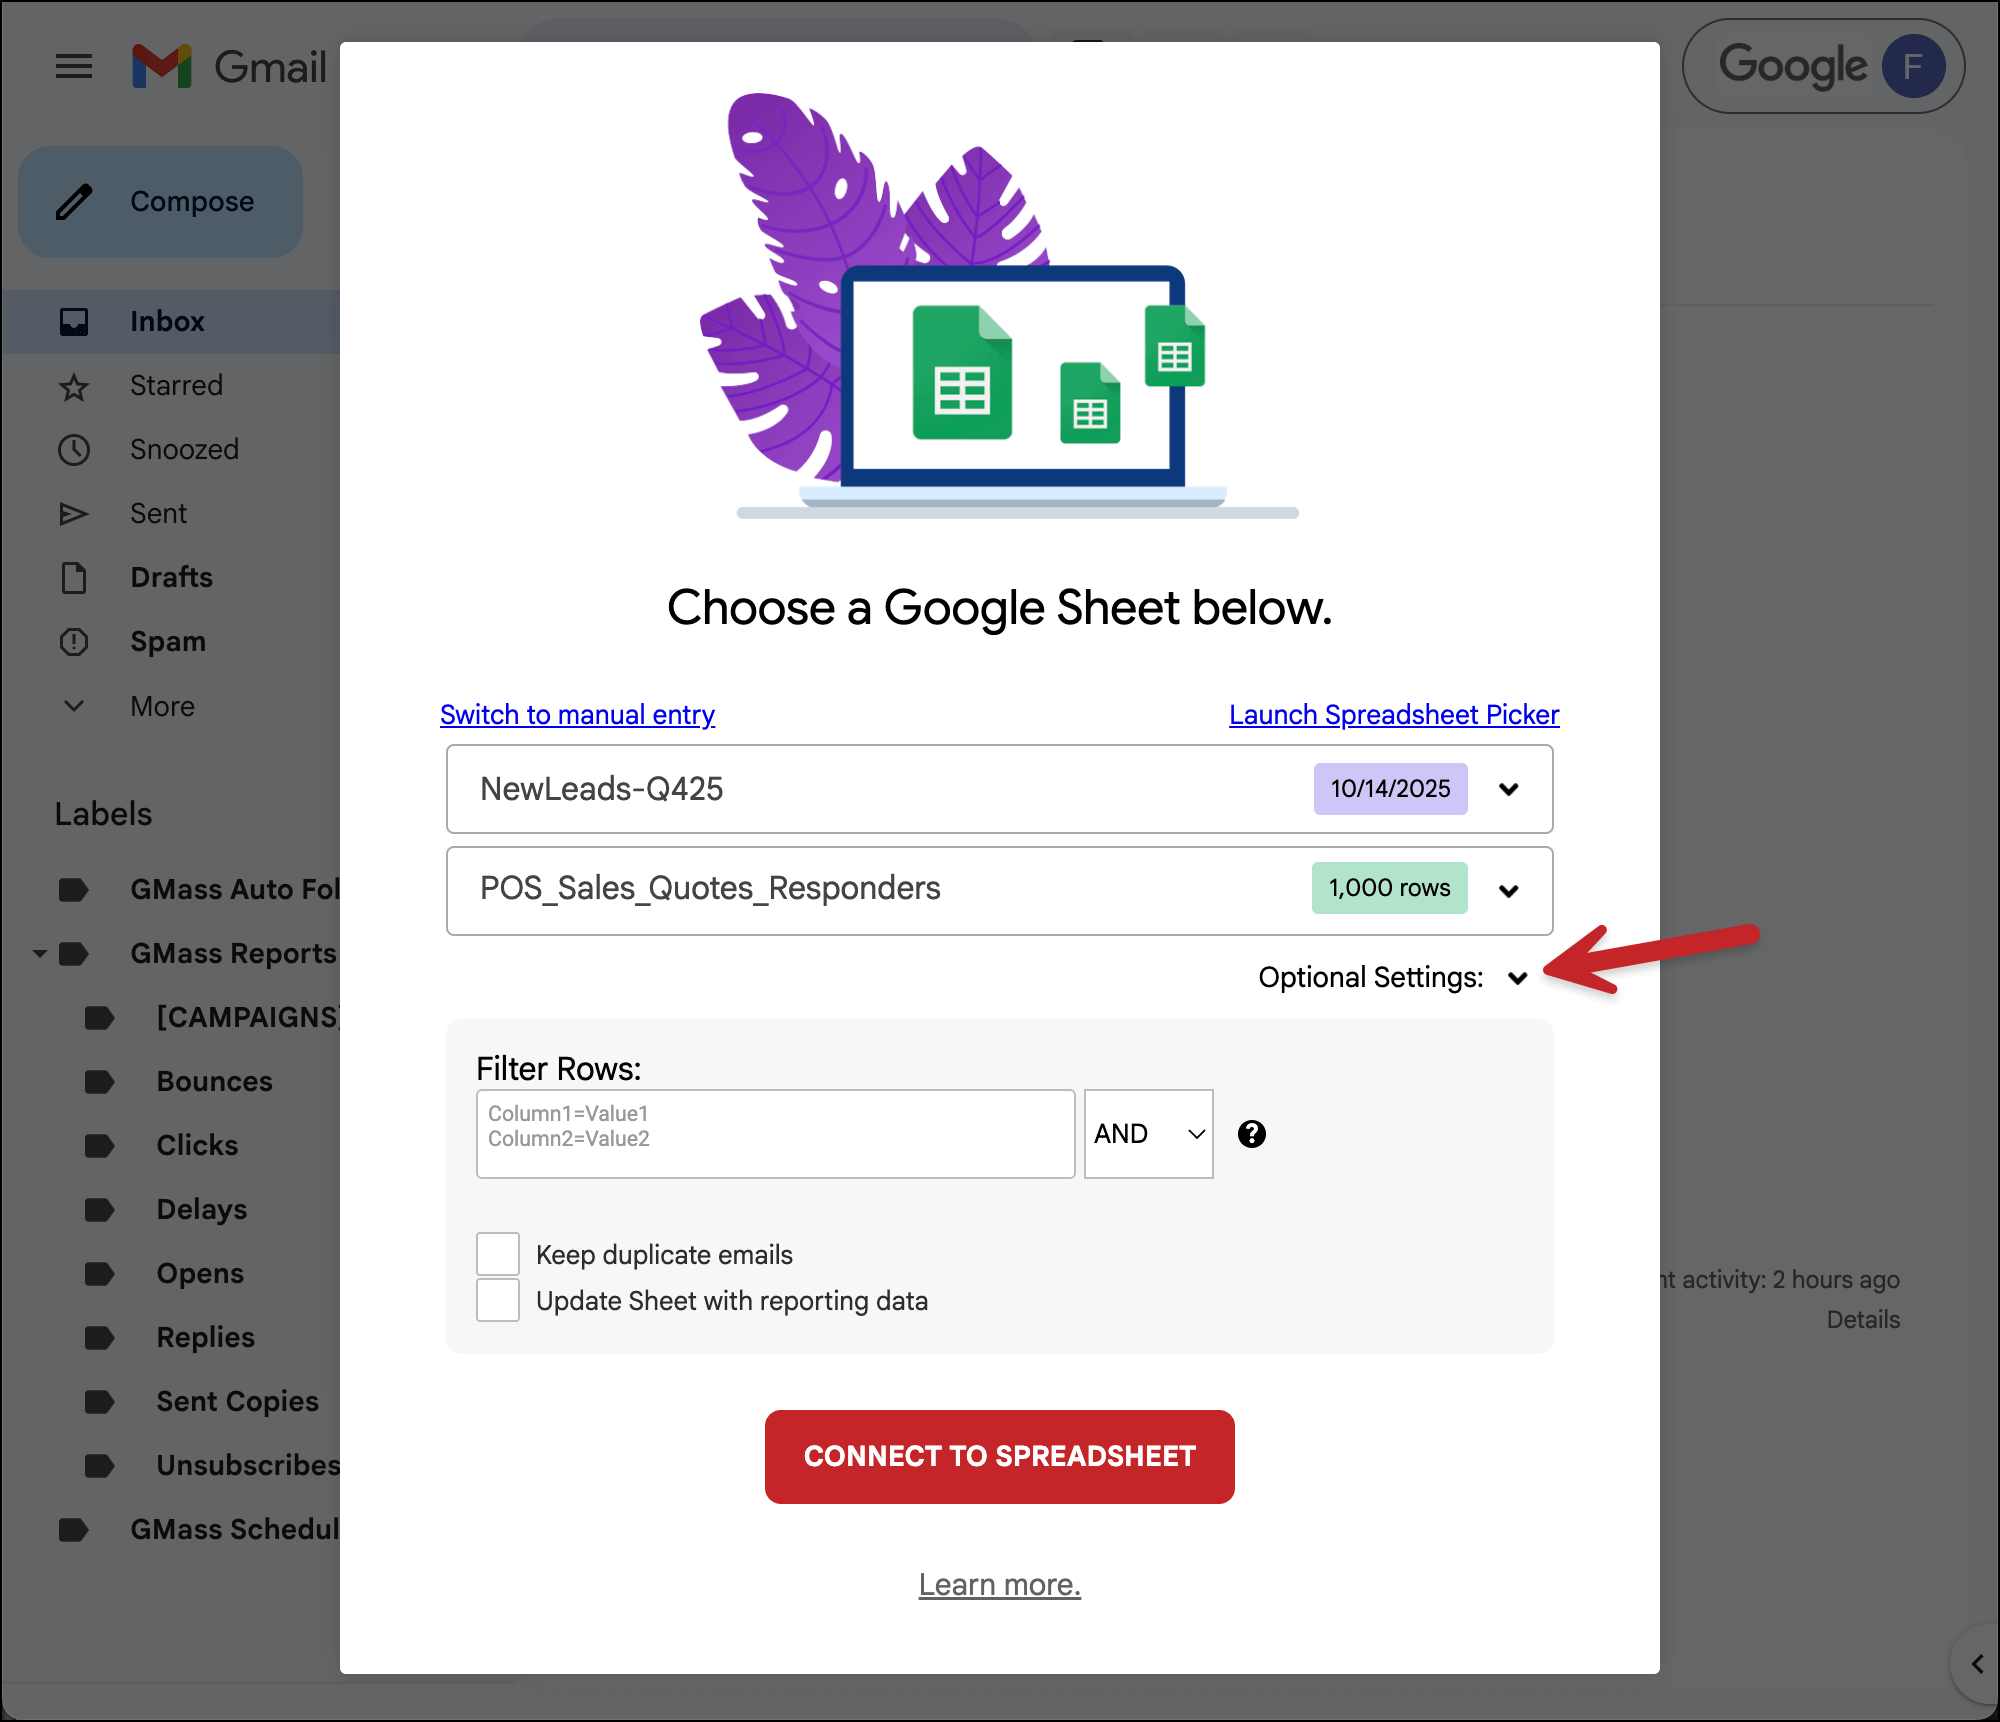Click the Inbox tray icon
The height and width of the screenshot is (1722, 2000).
[74, 321]
